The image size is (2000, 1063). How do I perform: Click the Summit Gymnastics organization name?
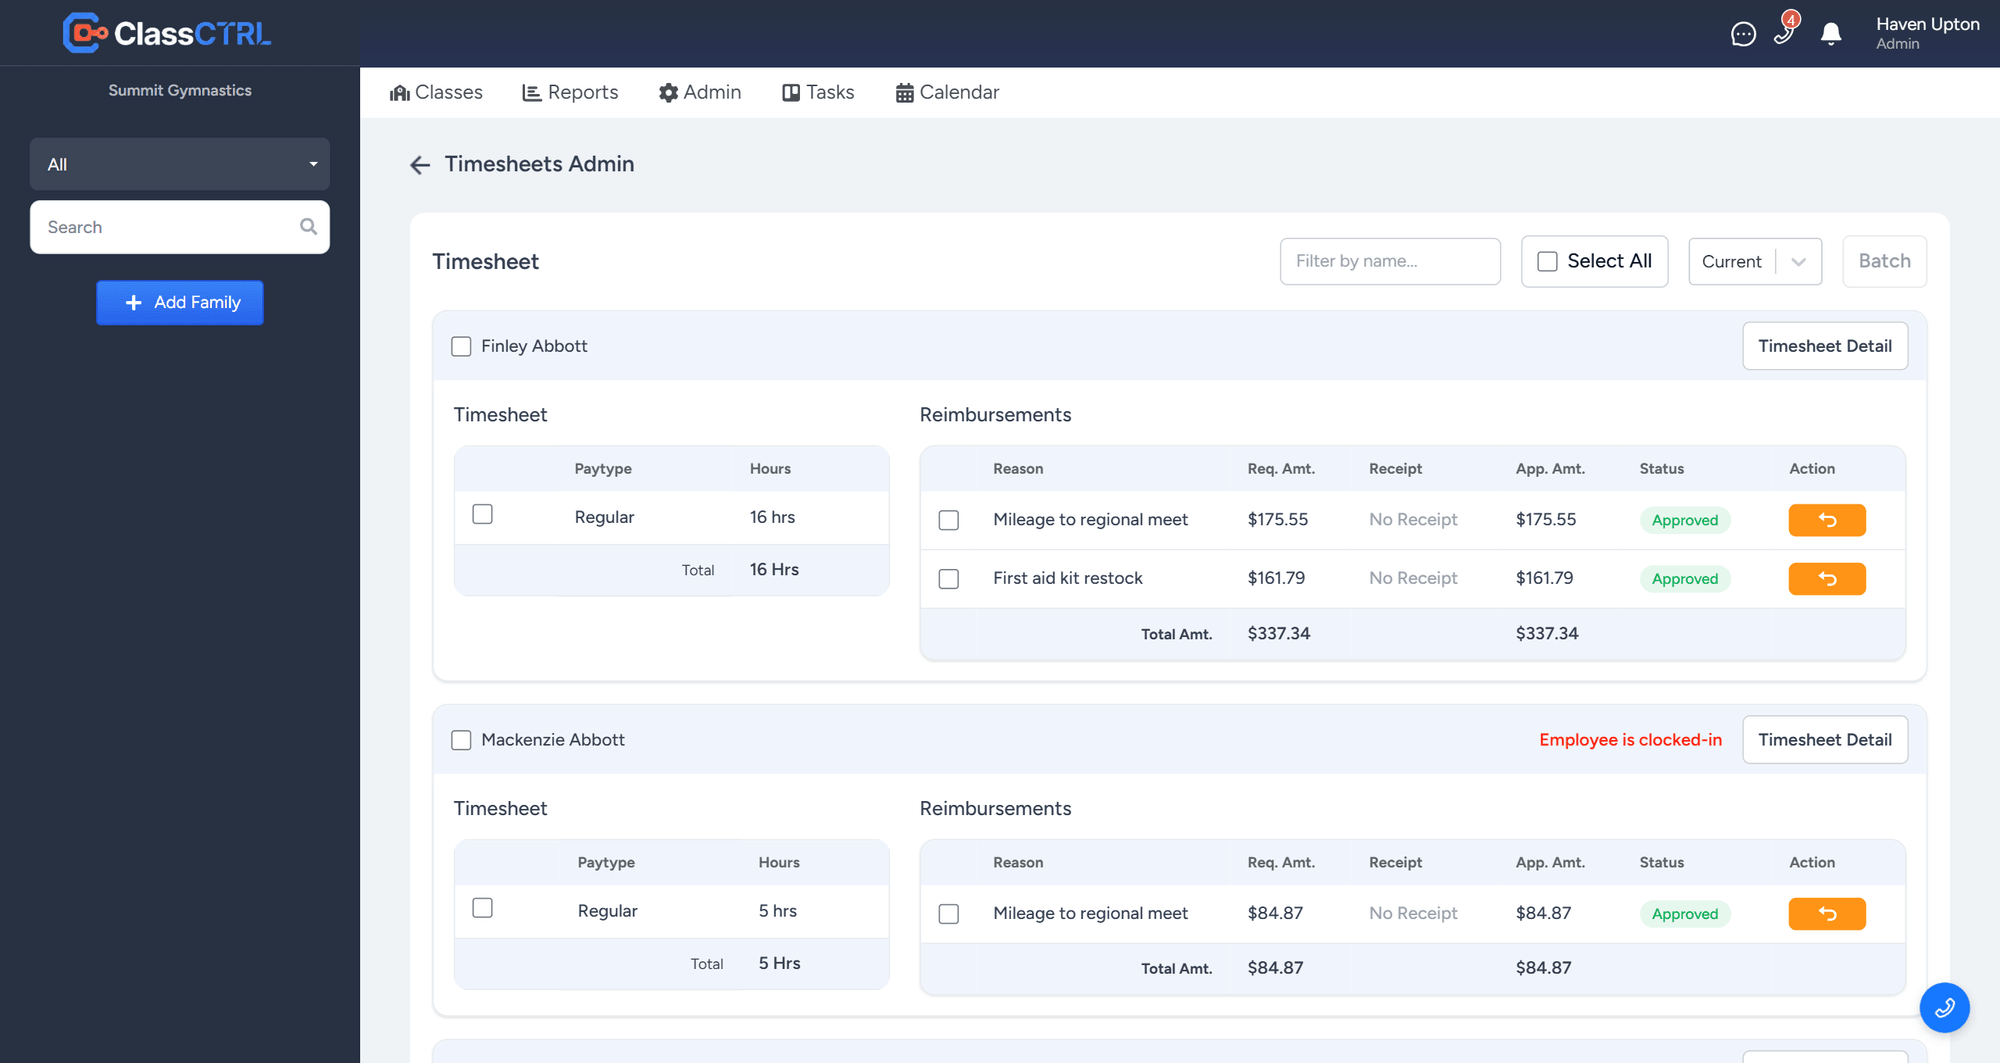(x=180, y=90)
